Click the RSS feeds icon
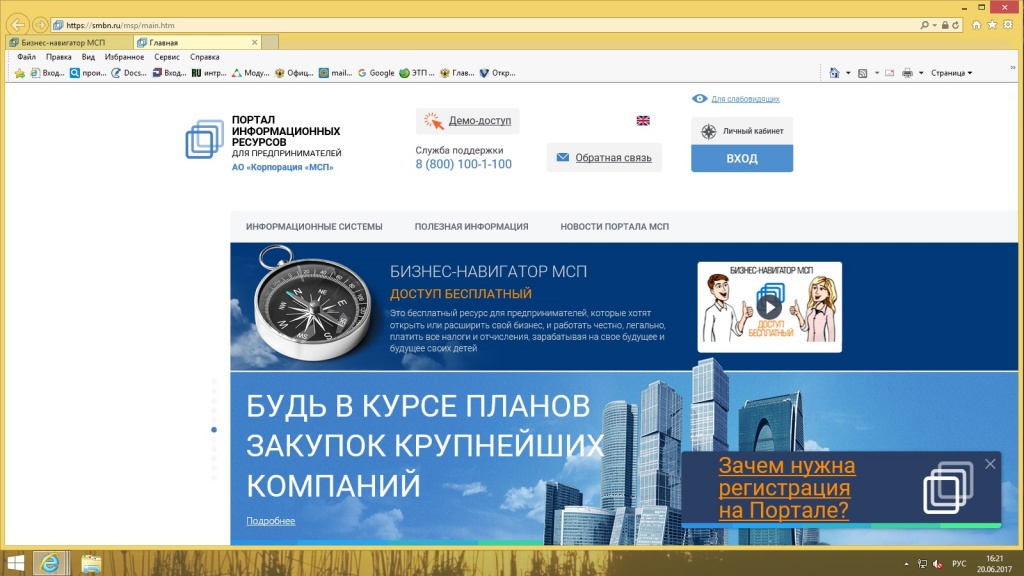Screen dimensions: 1024x576 (863, 73)
